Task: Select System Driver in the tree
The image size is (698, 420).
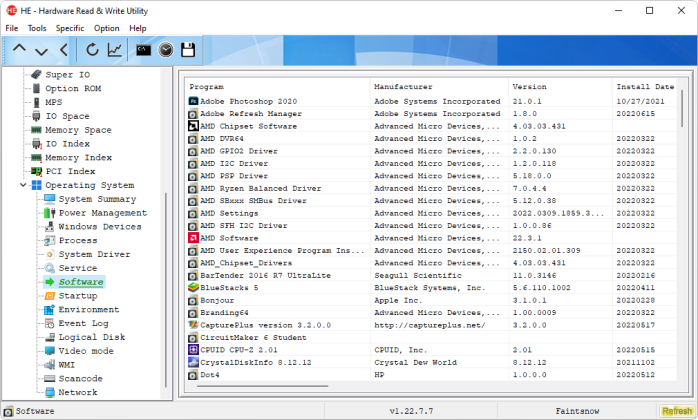Action: click(94, 254)
